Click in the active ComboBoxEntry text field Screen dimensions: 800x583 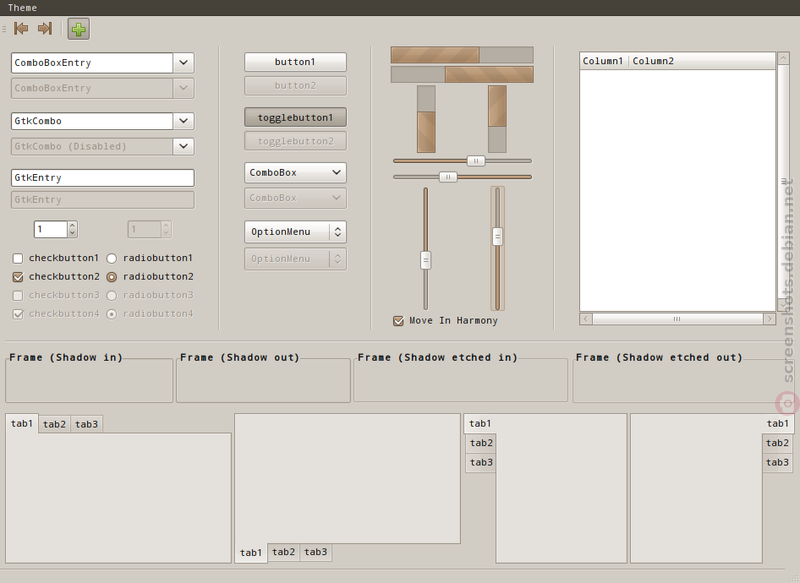(x=92, y=63)
